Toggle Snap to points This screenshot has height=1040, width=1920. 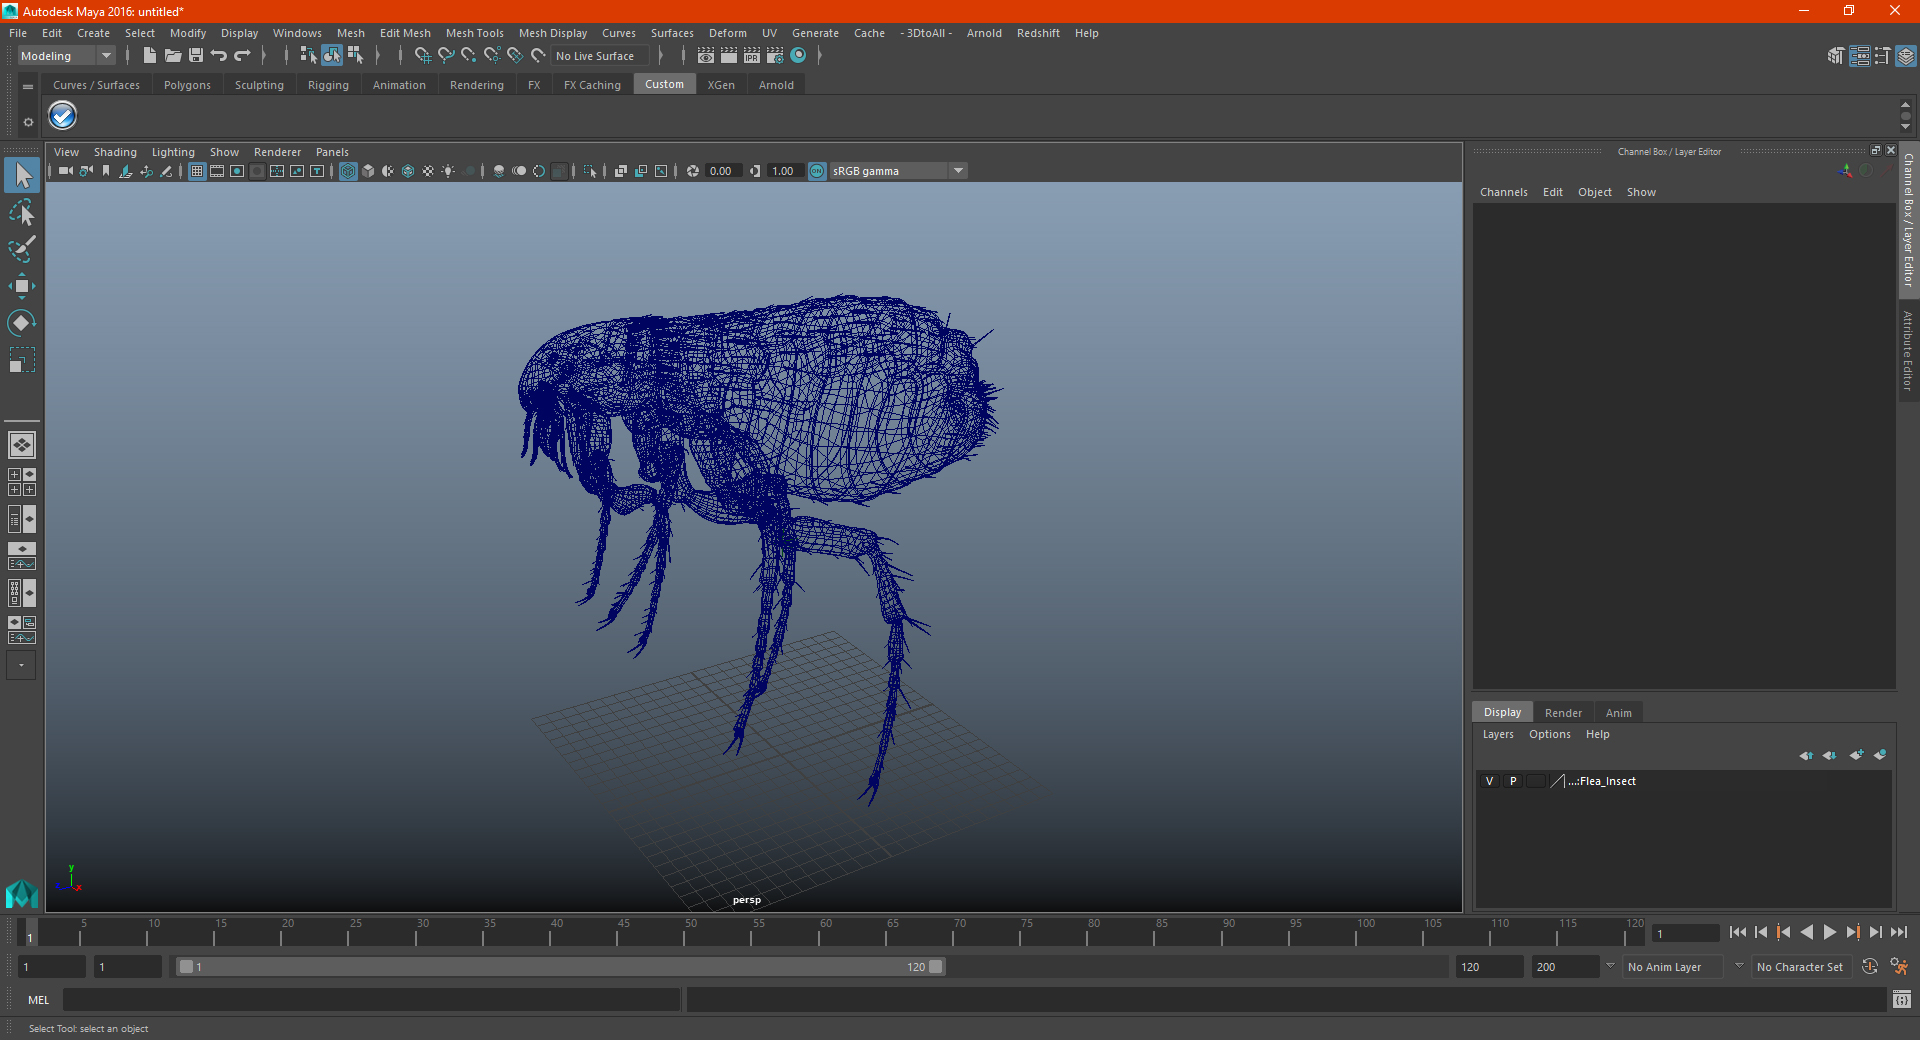click(469, 56)
